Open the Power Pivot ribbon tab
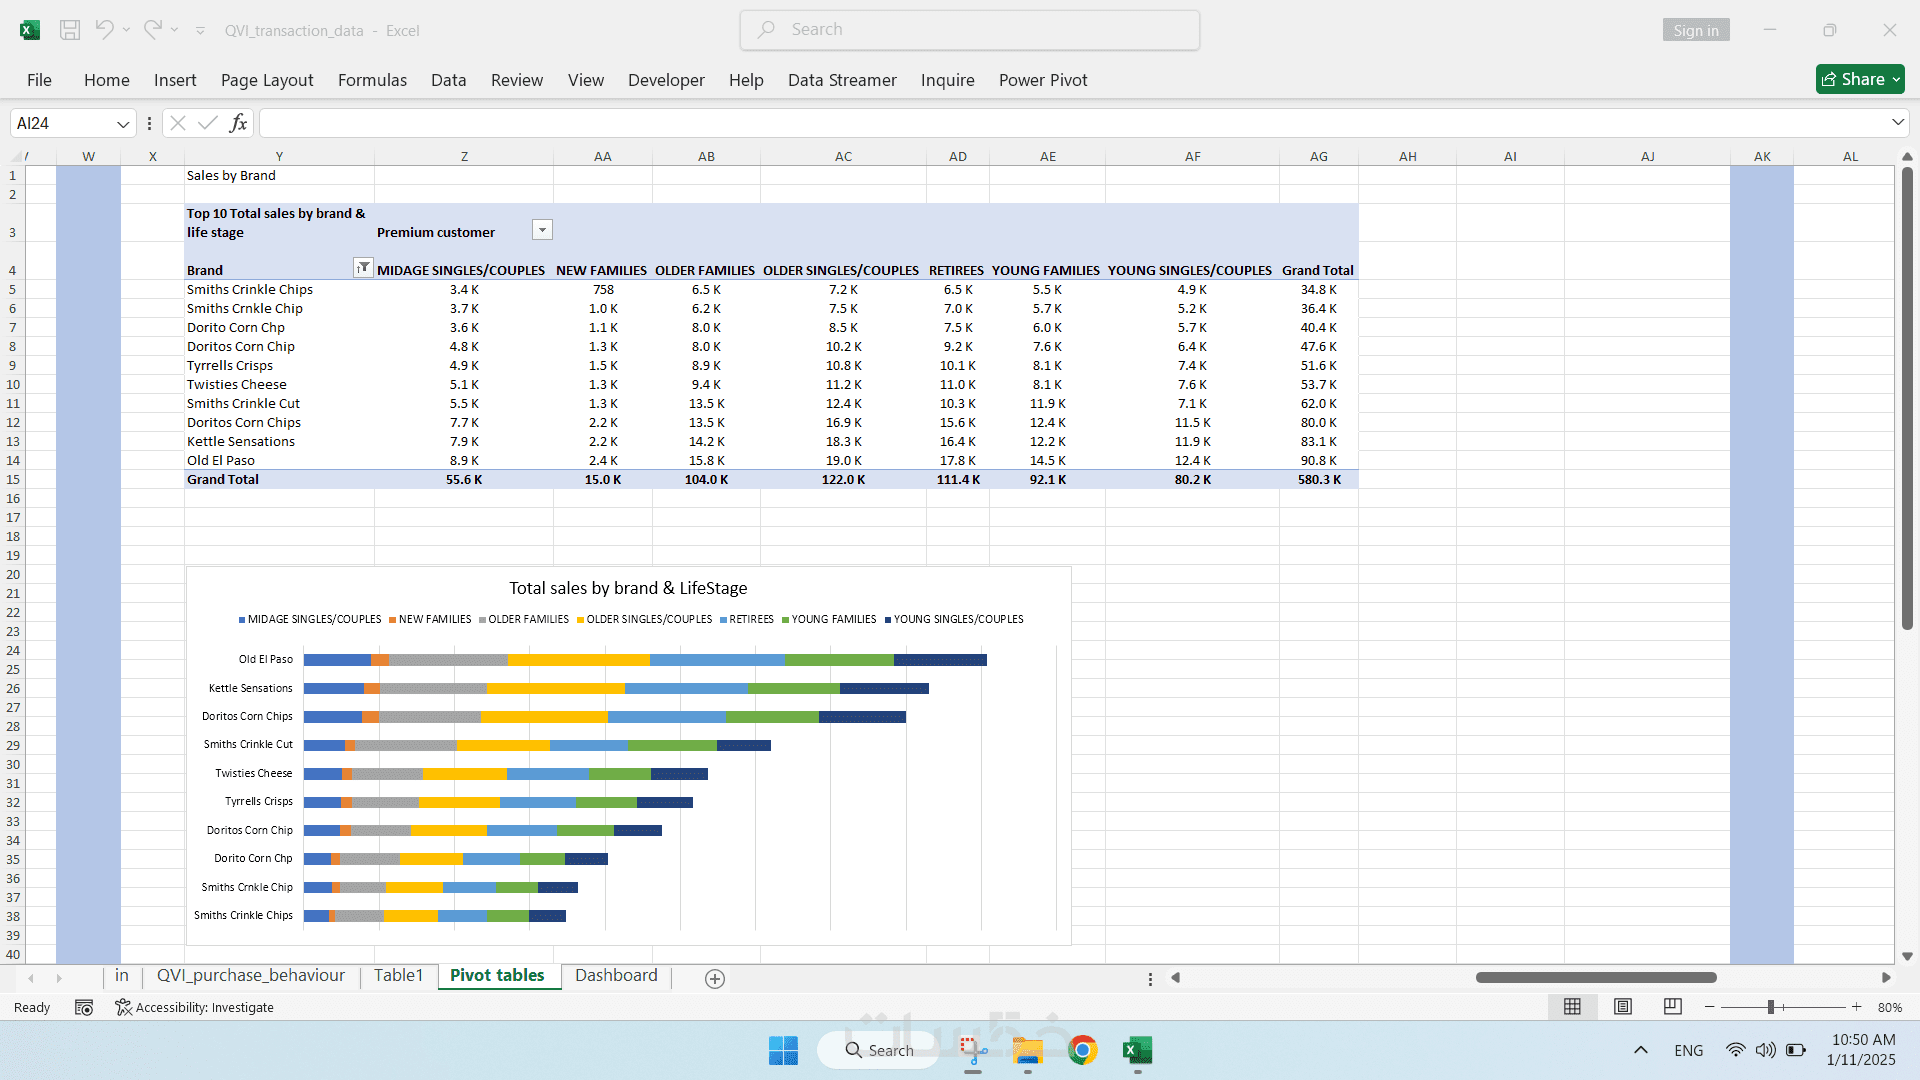The image size is (1920, 1080). pyautogui.click(x=1042, y=80)
